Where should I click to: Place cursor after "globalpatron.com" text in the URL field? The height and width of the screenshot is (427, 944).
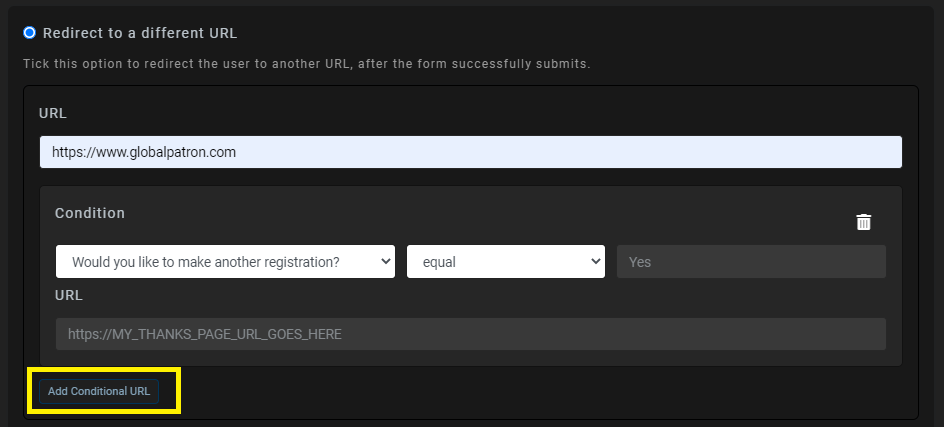click(x=237, y=152)
